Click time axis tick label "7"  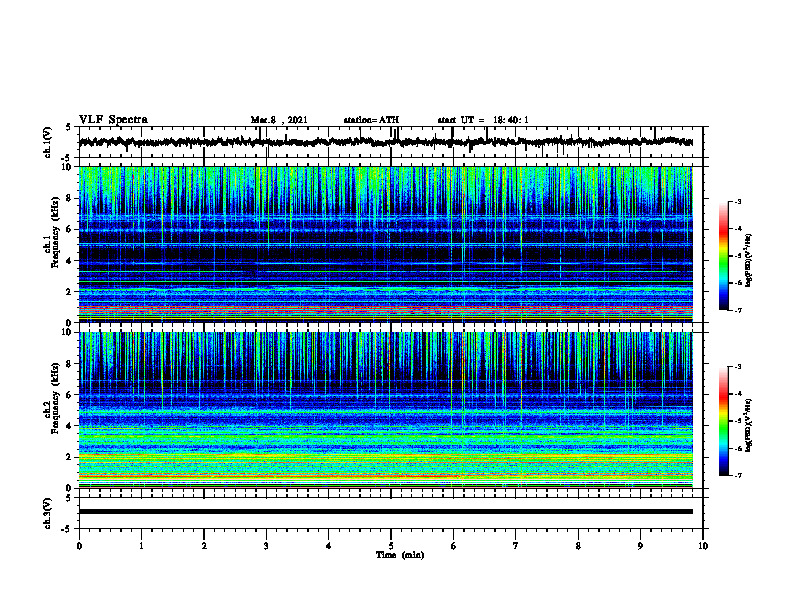point(516,546)
